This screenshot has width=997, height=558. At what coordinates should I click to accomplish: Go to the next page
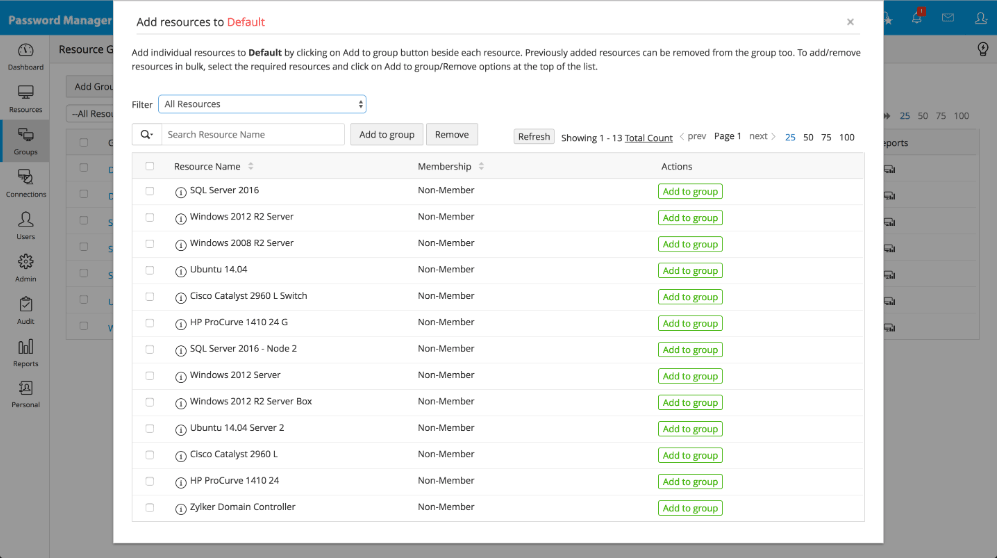762,137
